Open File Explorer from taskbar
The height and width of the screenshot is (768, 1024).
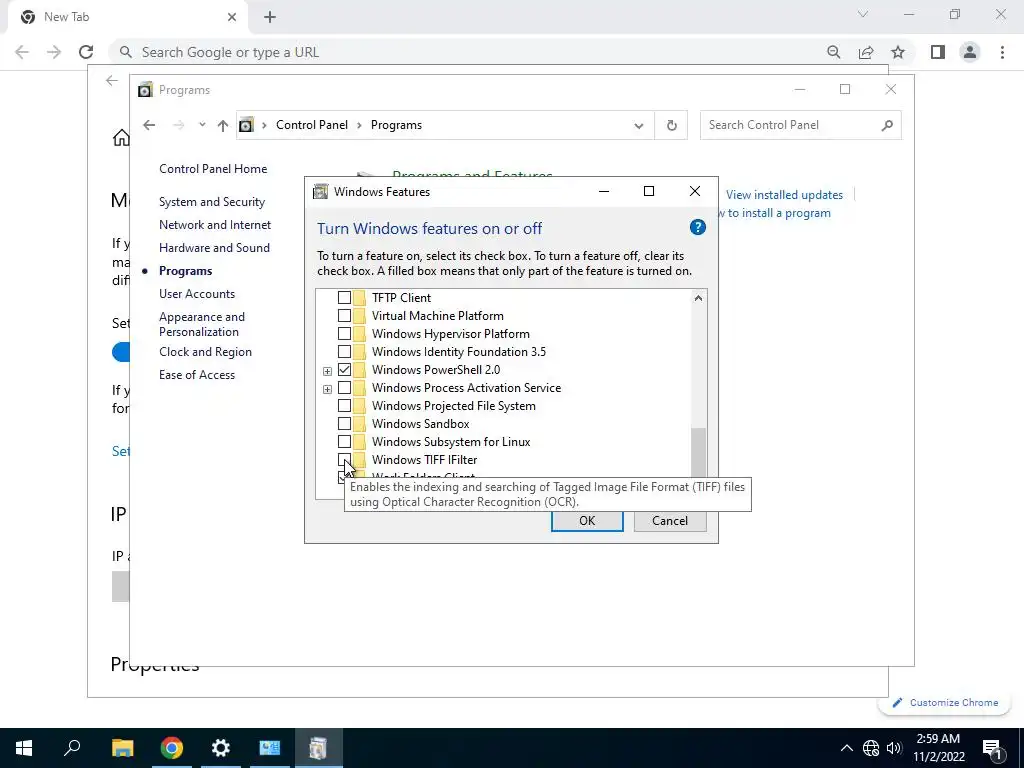click(122, 748)
